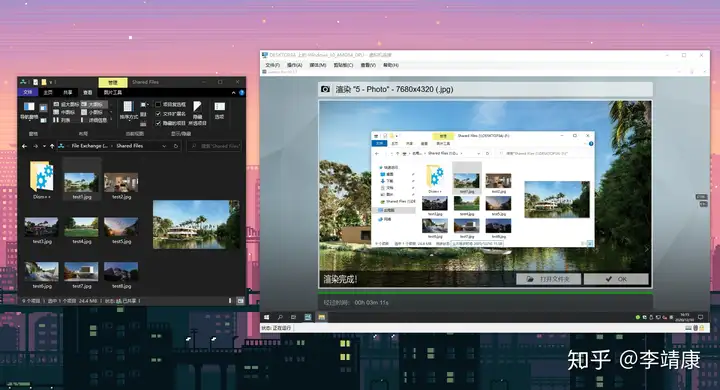Click the sort-by icon in the ribbon
Image resolution: width=720 pixels, height=390 pixels.
point(128,107)
